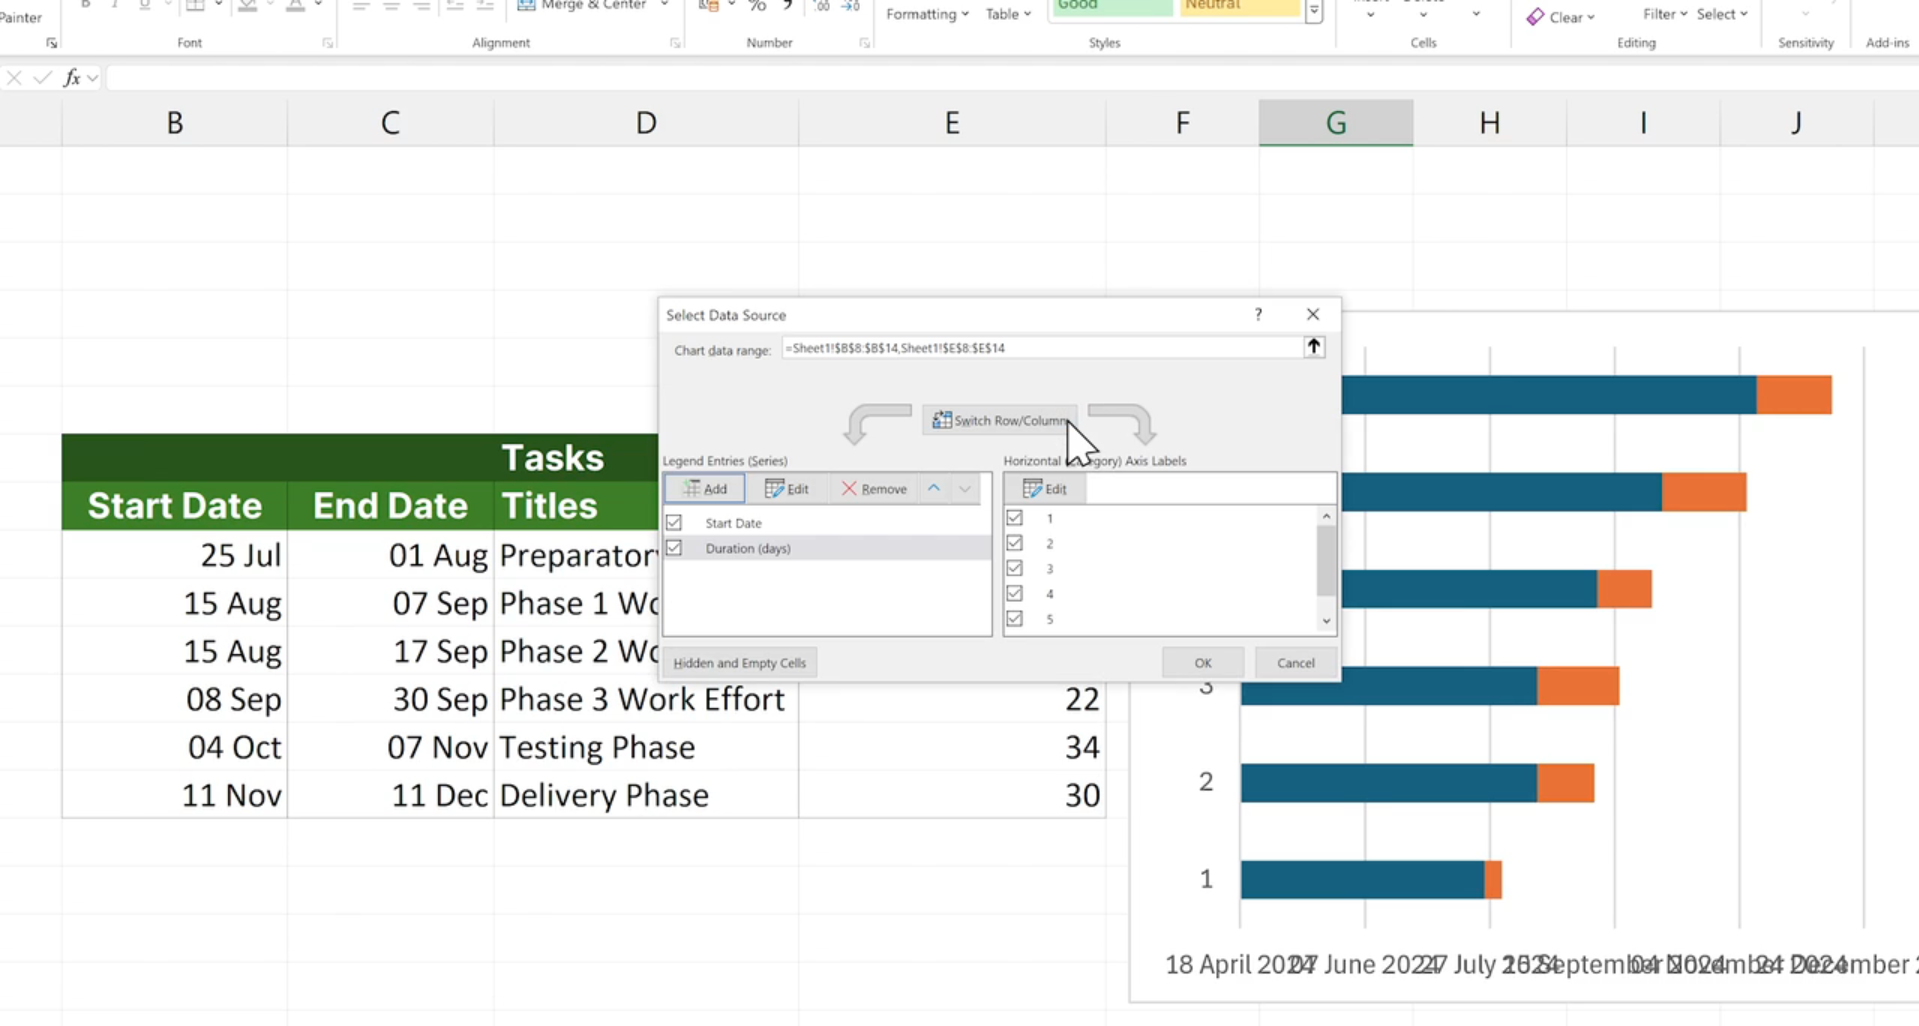Screen dimensions: 1919x1026
Task: Select column H header
Action: coord(1490,123)
